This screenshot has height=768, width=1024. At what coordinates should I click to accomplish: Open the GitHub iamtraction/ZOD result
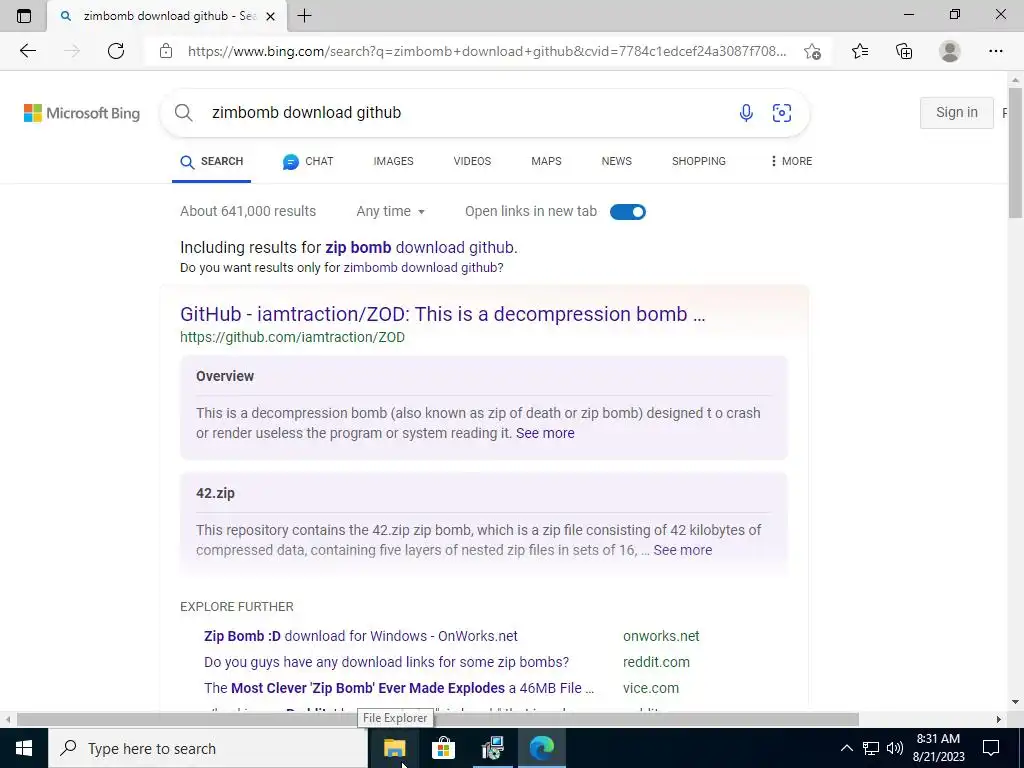pyautogui.click(x=442, y=314)
